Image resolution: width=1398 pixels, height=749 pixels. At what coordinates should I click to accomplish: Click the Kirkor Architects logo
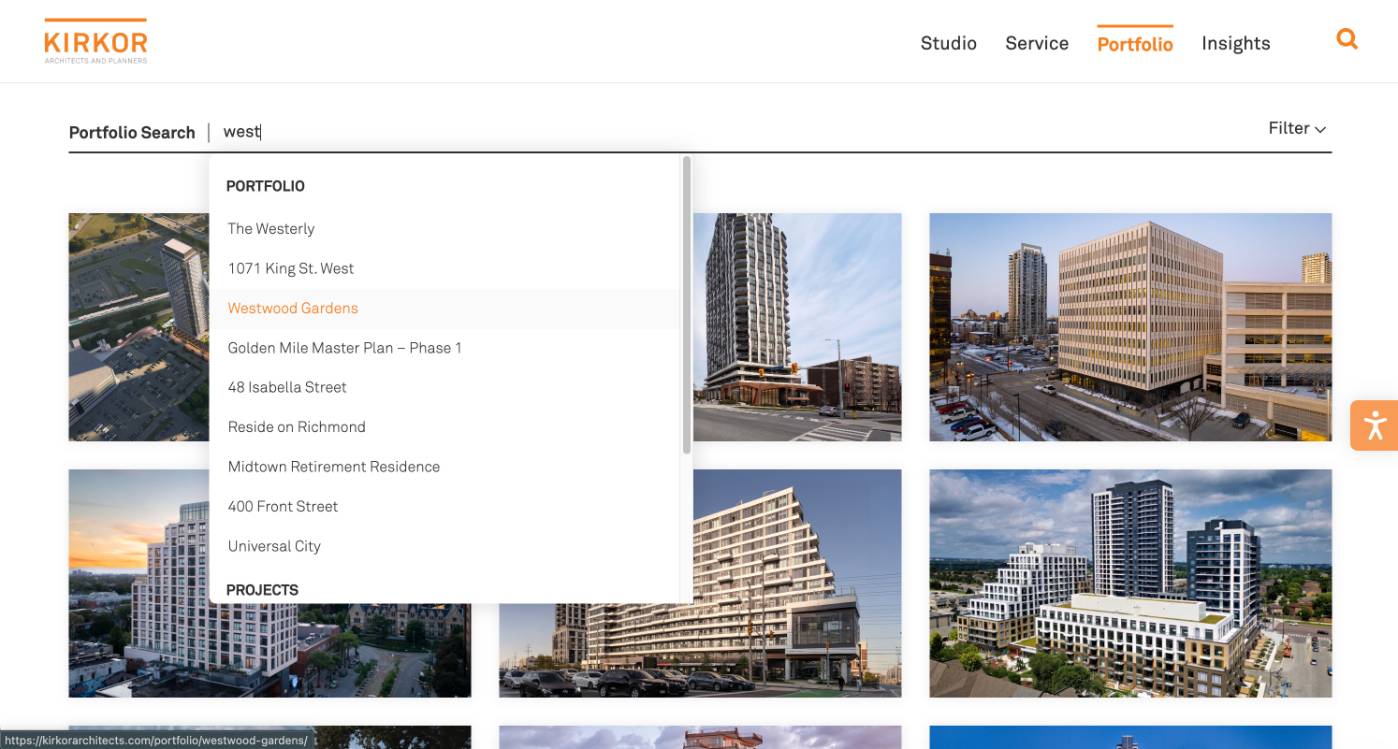coord(96,41)
